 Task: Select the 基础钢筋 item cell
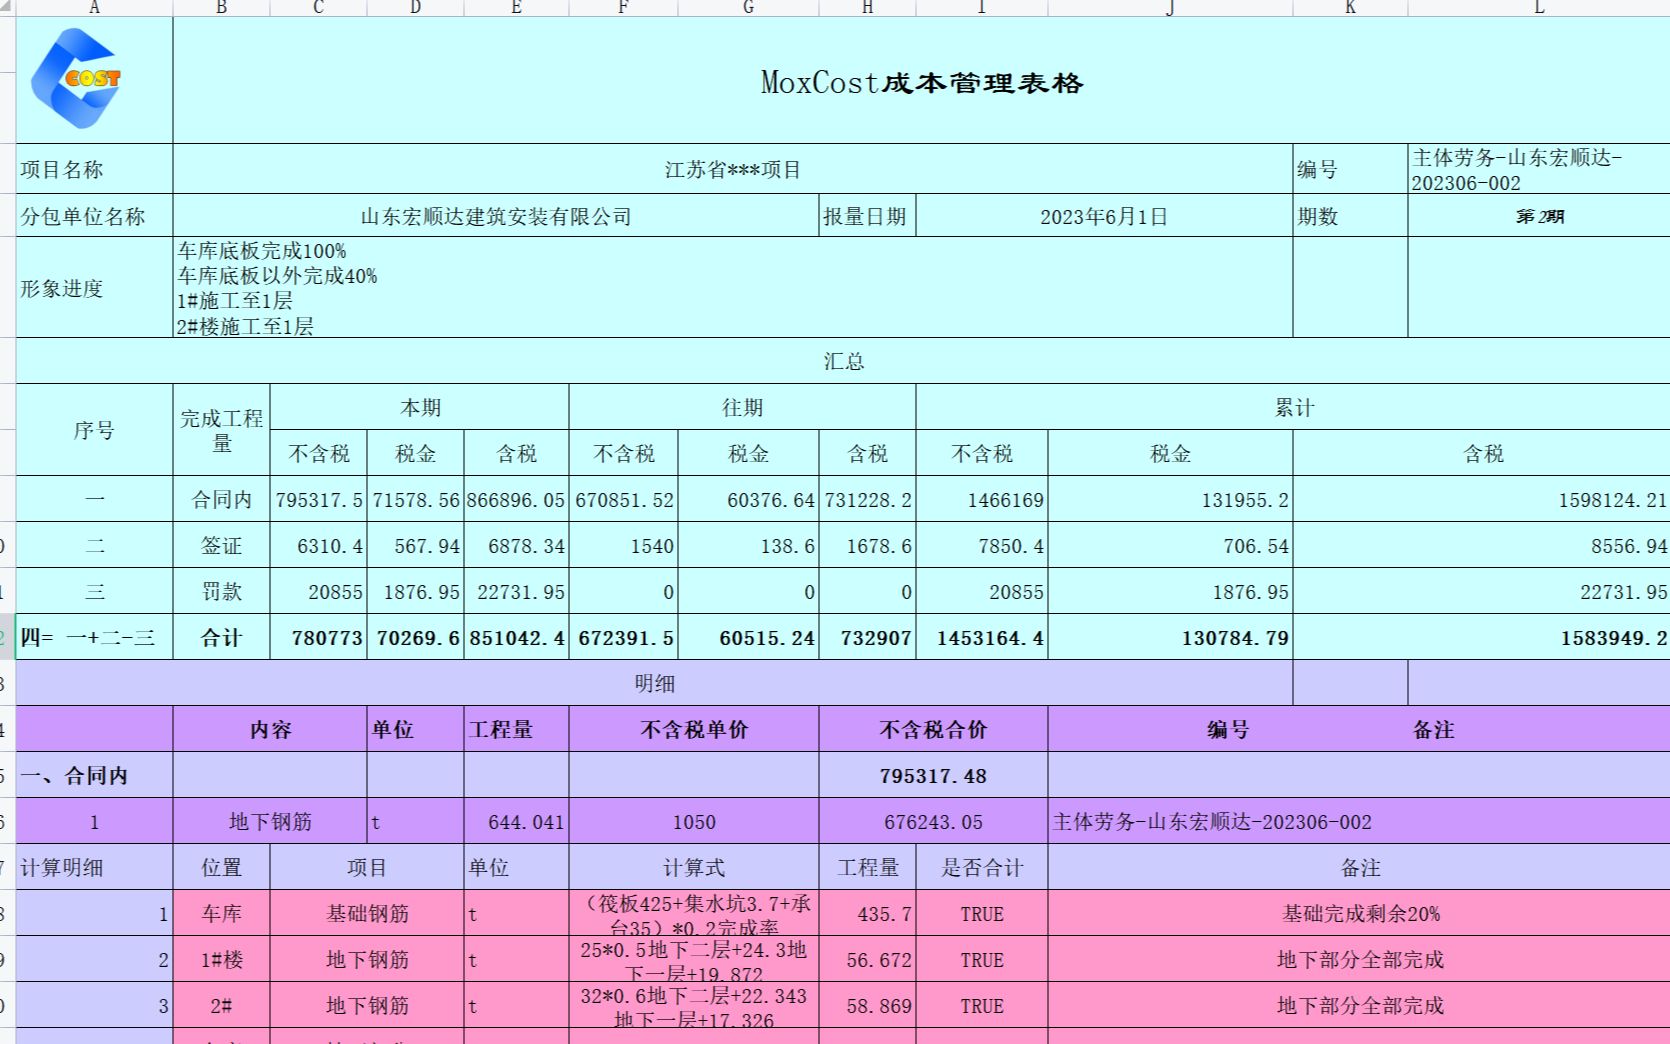pos(367,913)
